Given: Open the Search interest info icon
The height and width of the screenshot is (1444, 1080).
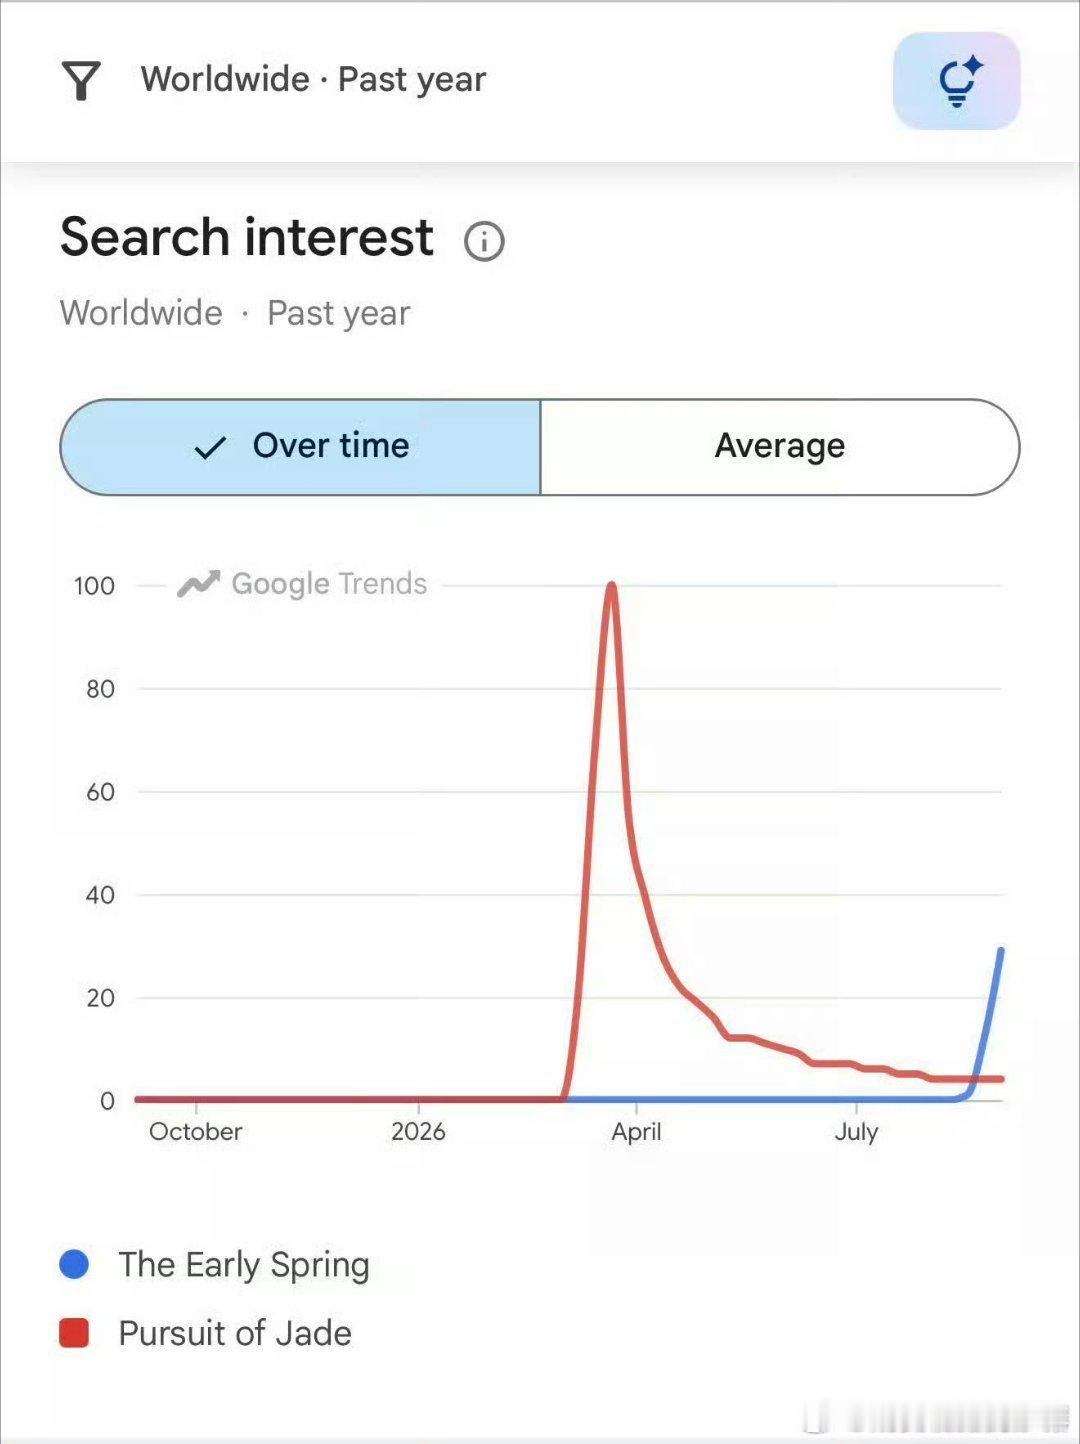Looking at the screenshot, I should (x=484, y=241).
